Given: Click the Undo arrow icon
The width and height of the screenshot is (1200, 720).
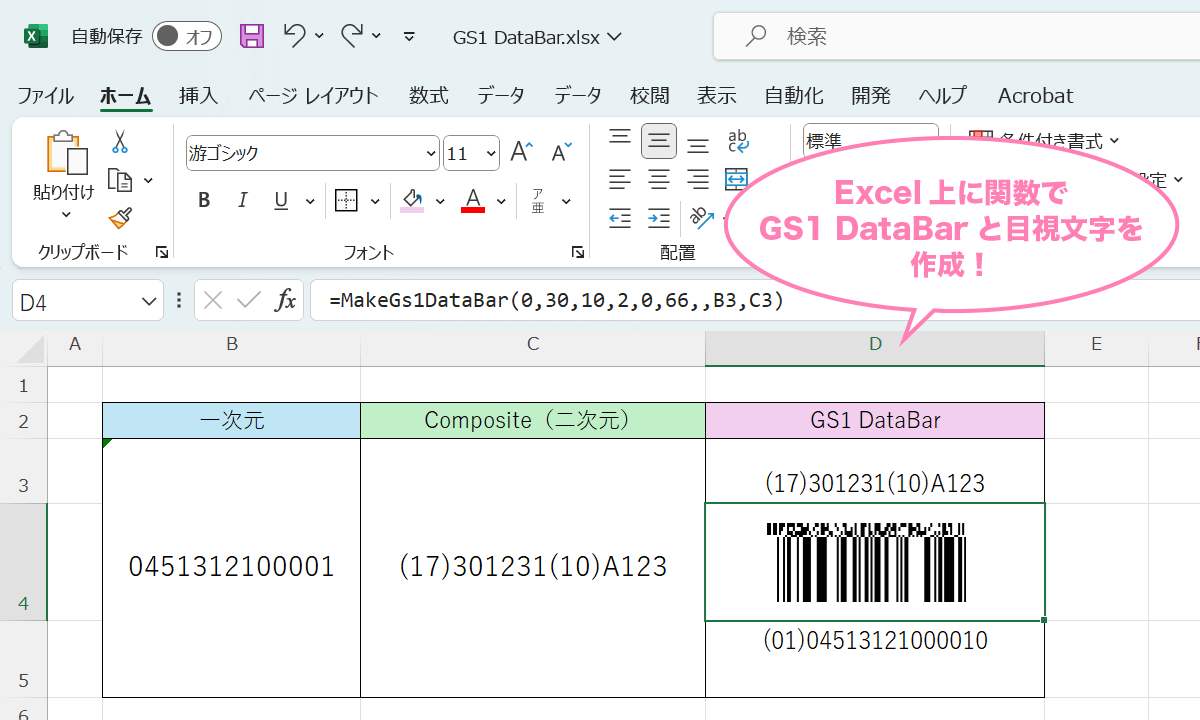Looking at the screenshot, I should click(x=294, y=36).
